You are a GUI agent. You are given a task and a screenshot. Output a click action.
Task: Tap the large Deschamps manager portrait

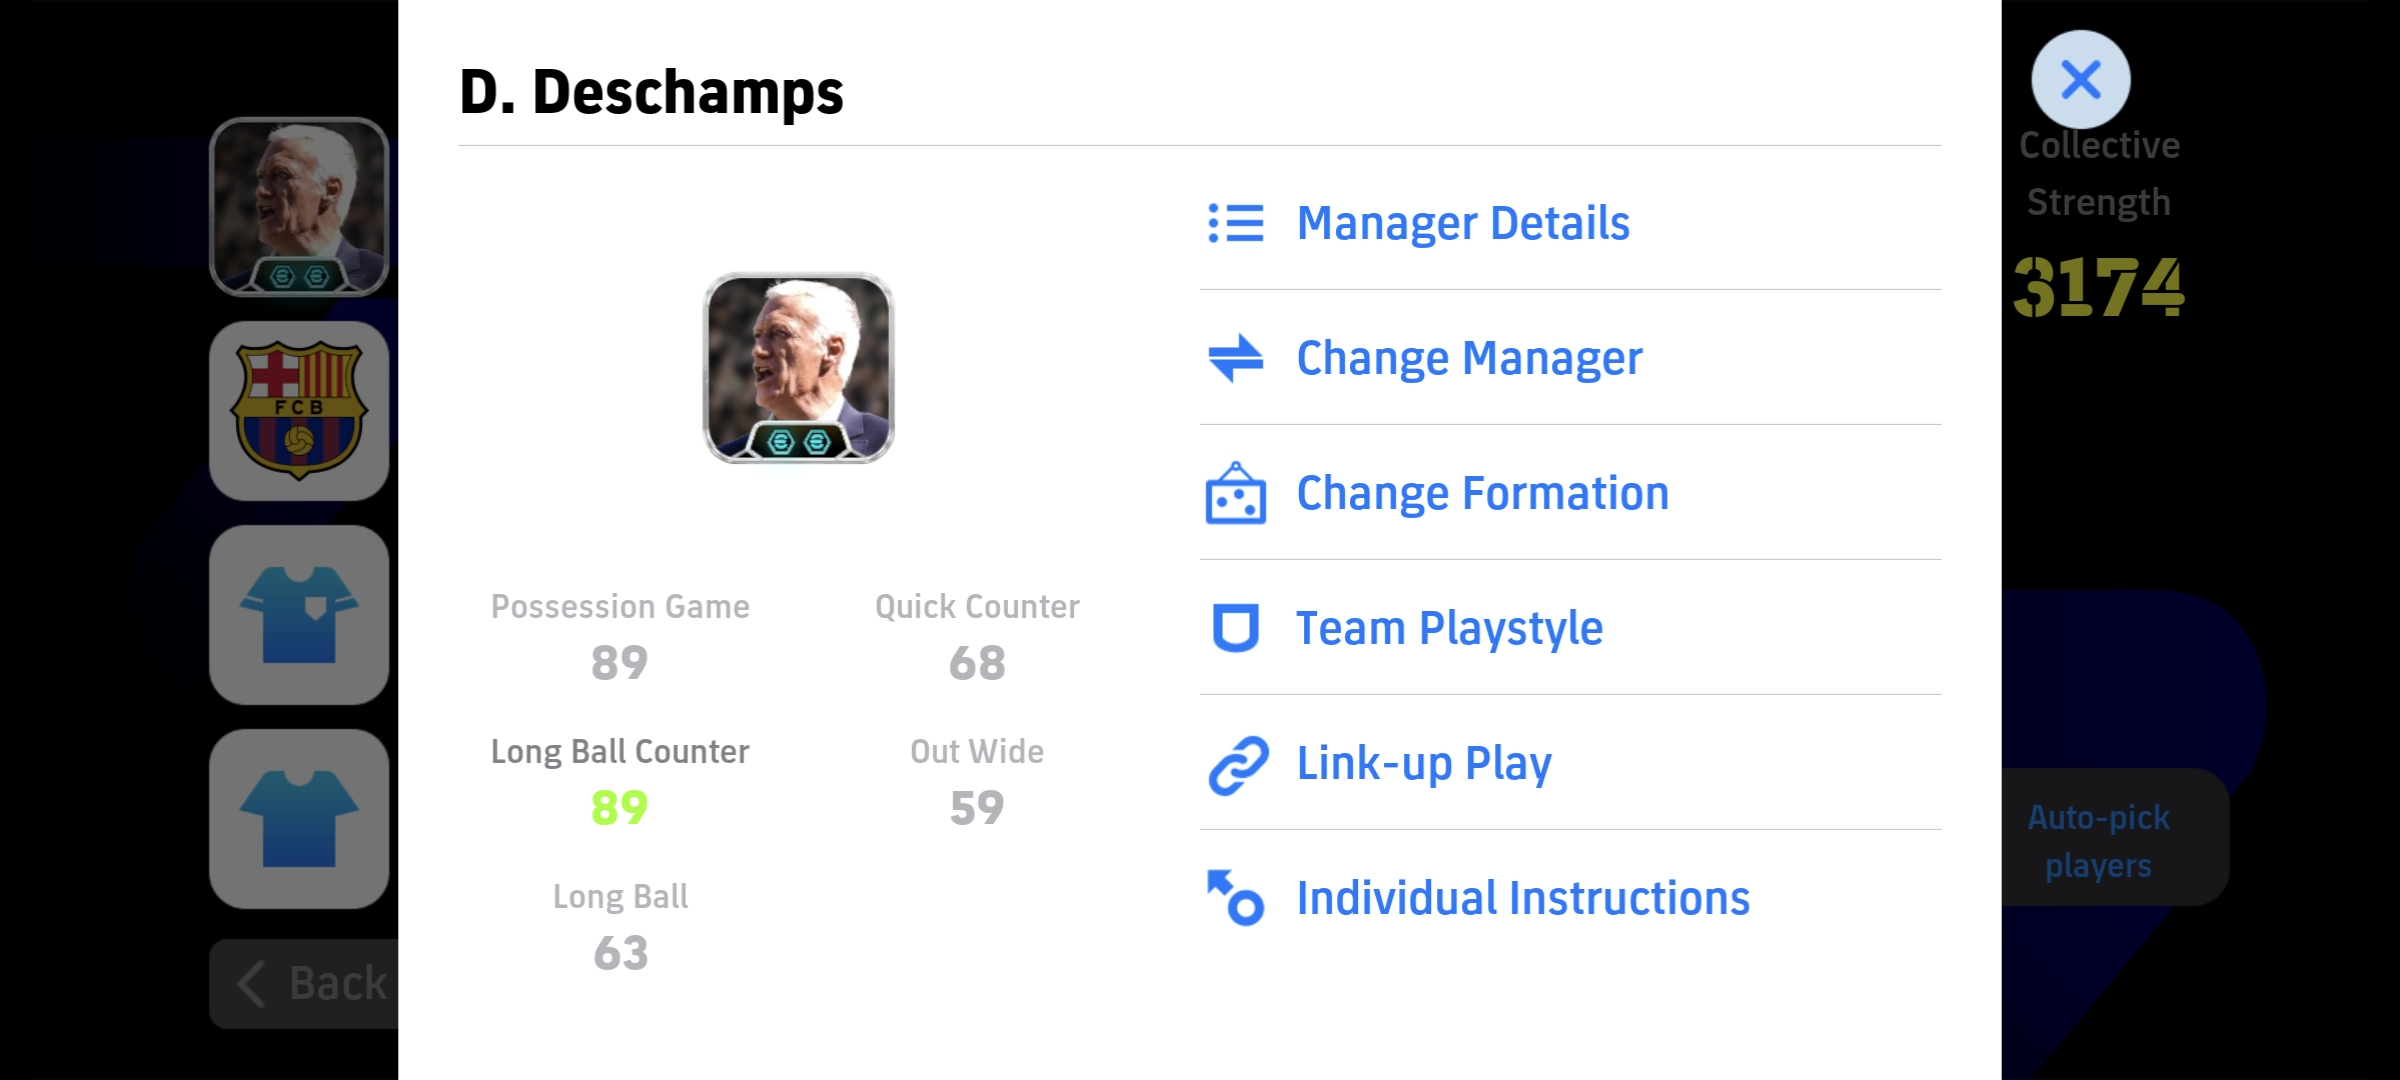(798, 368)
